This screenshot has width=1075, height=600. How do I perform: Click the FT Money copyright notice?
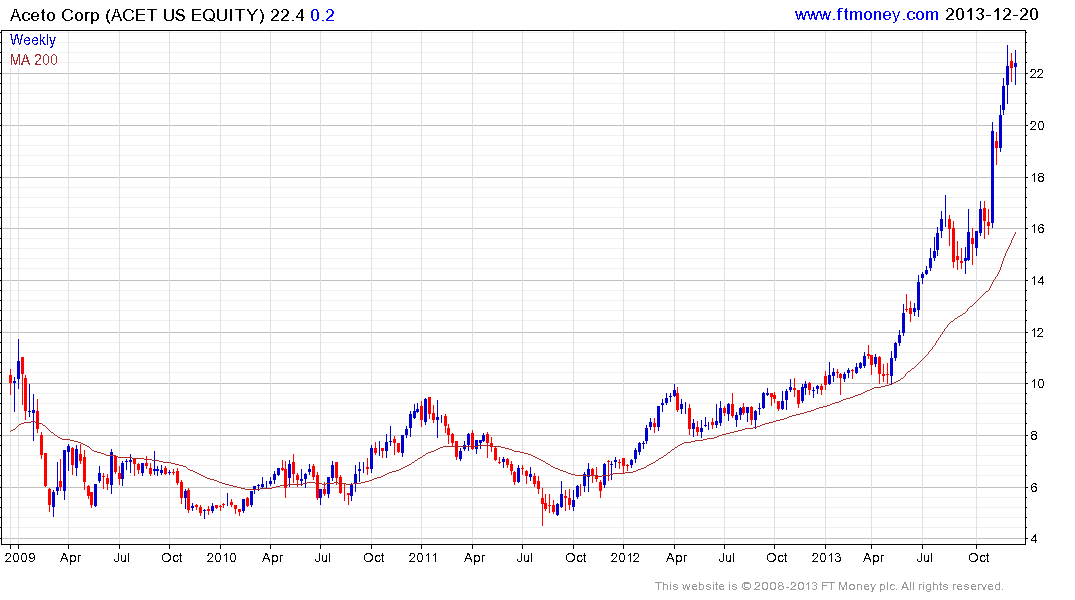pos(829,586)
